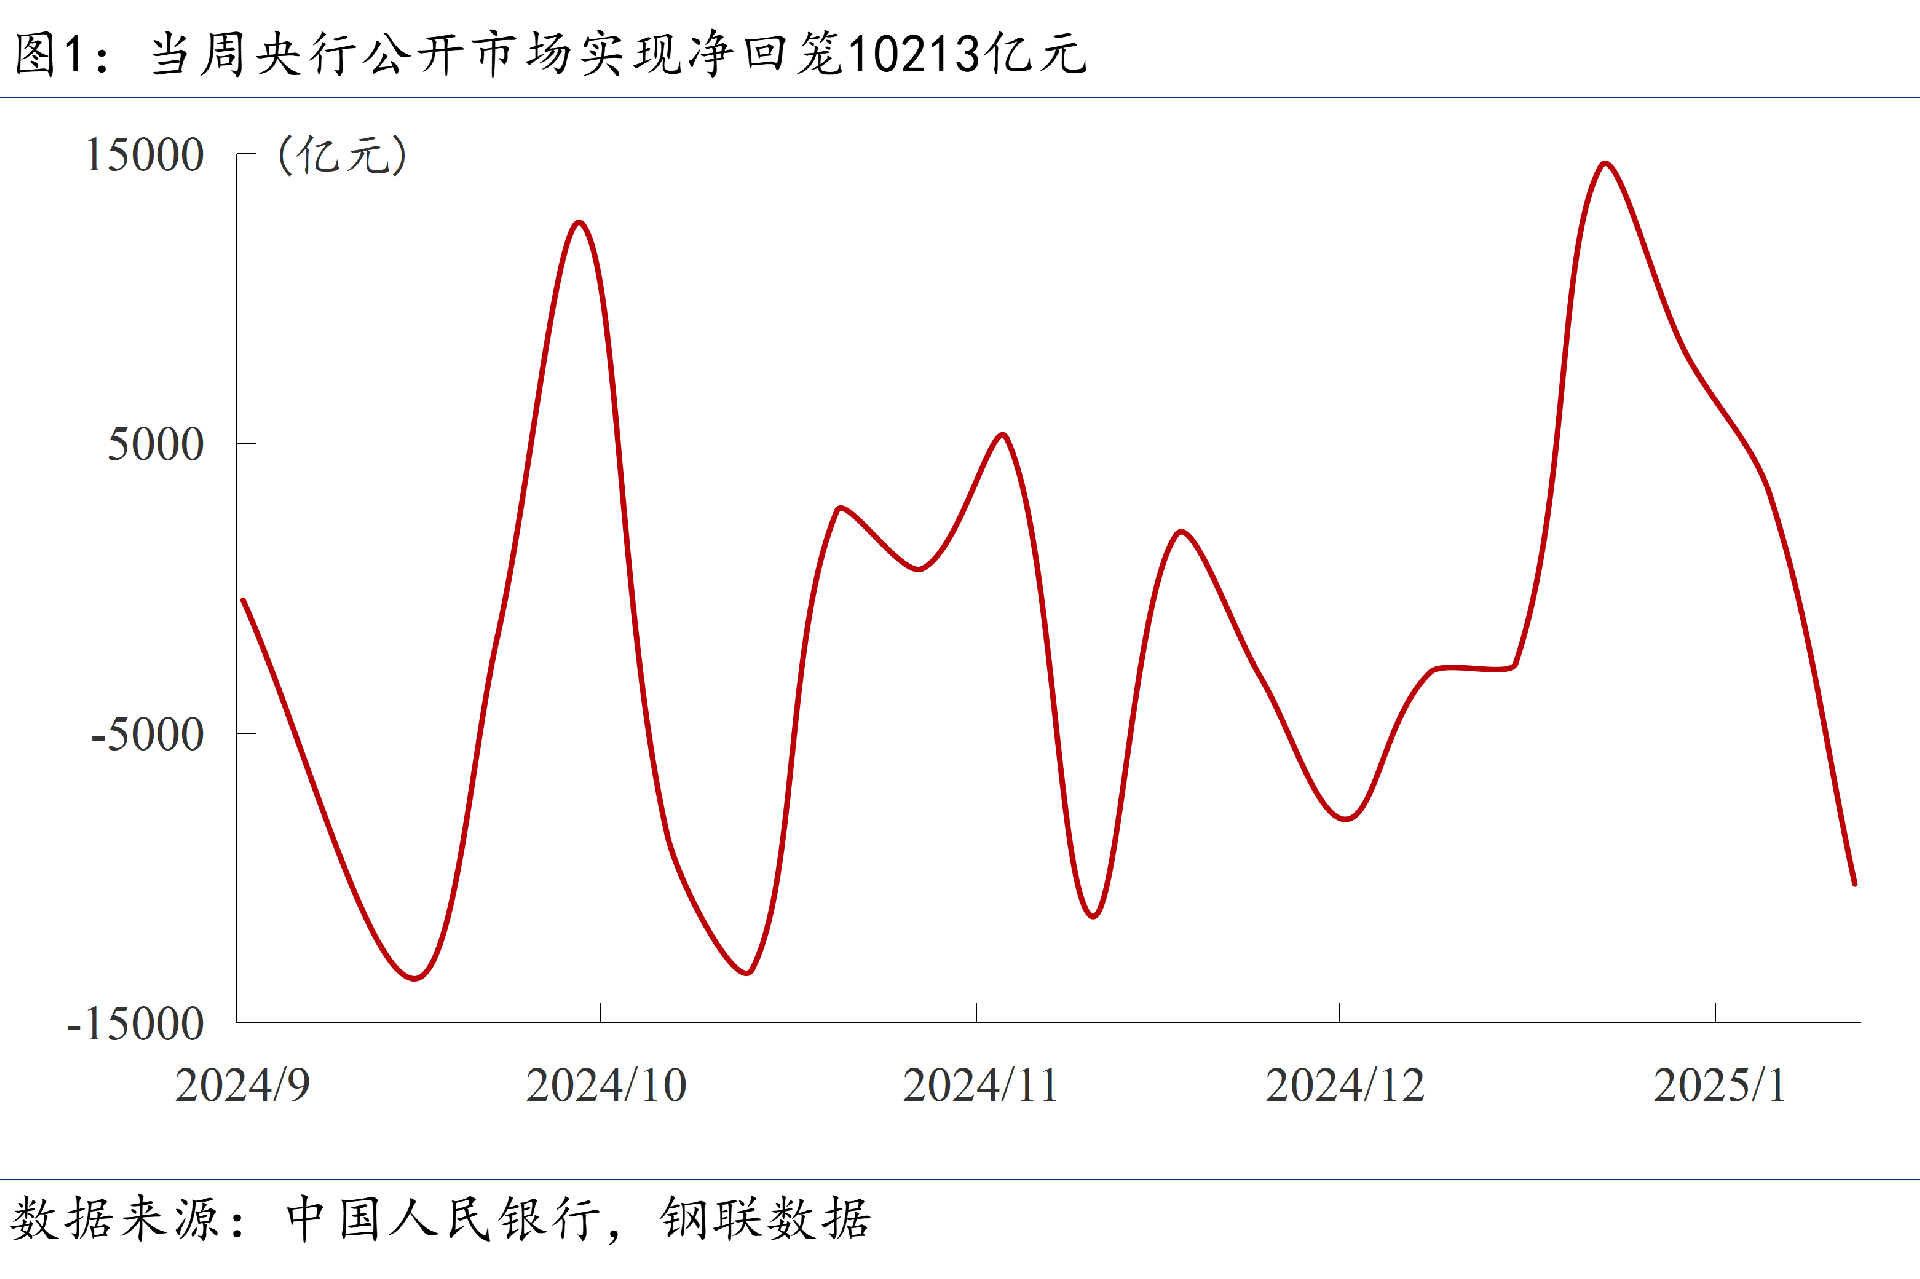Click the red line's November peak near 5000

tap(1002, 435)
